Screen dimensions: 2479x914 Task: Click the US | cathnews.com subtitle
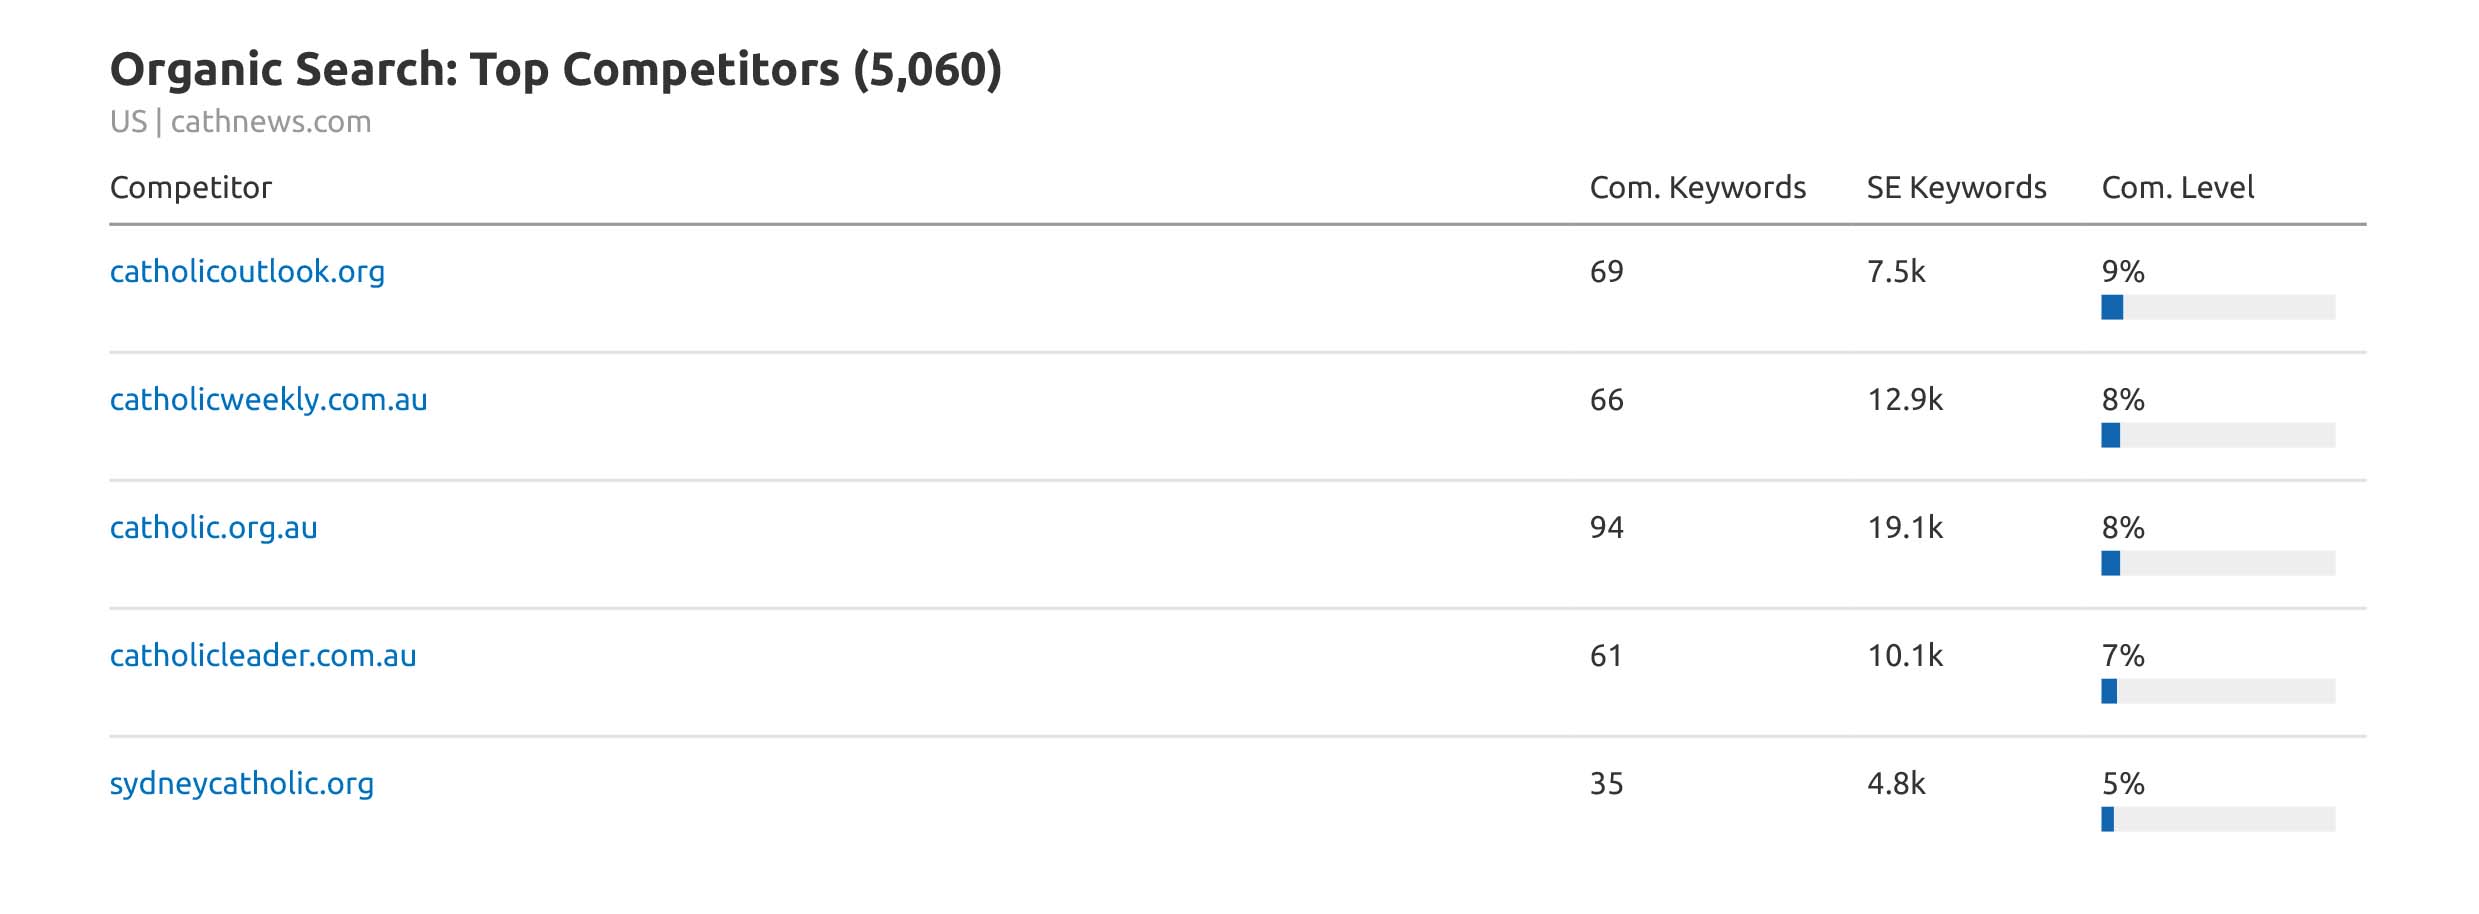[240, 122]
